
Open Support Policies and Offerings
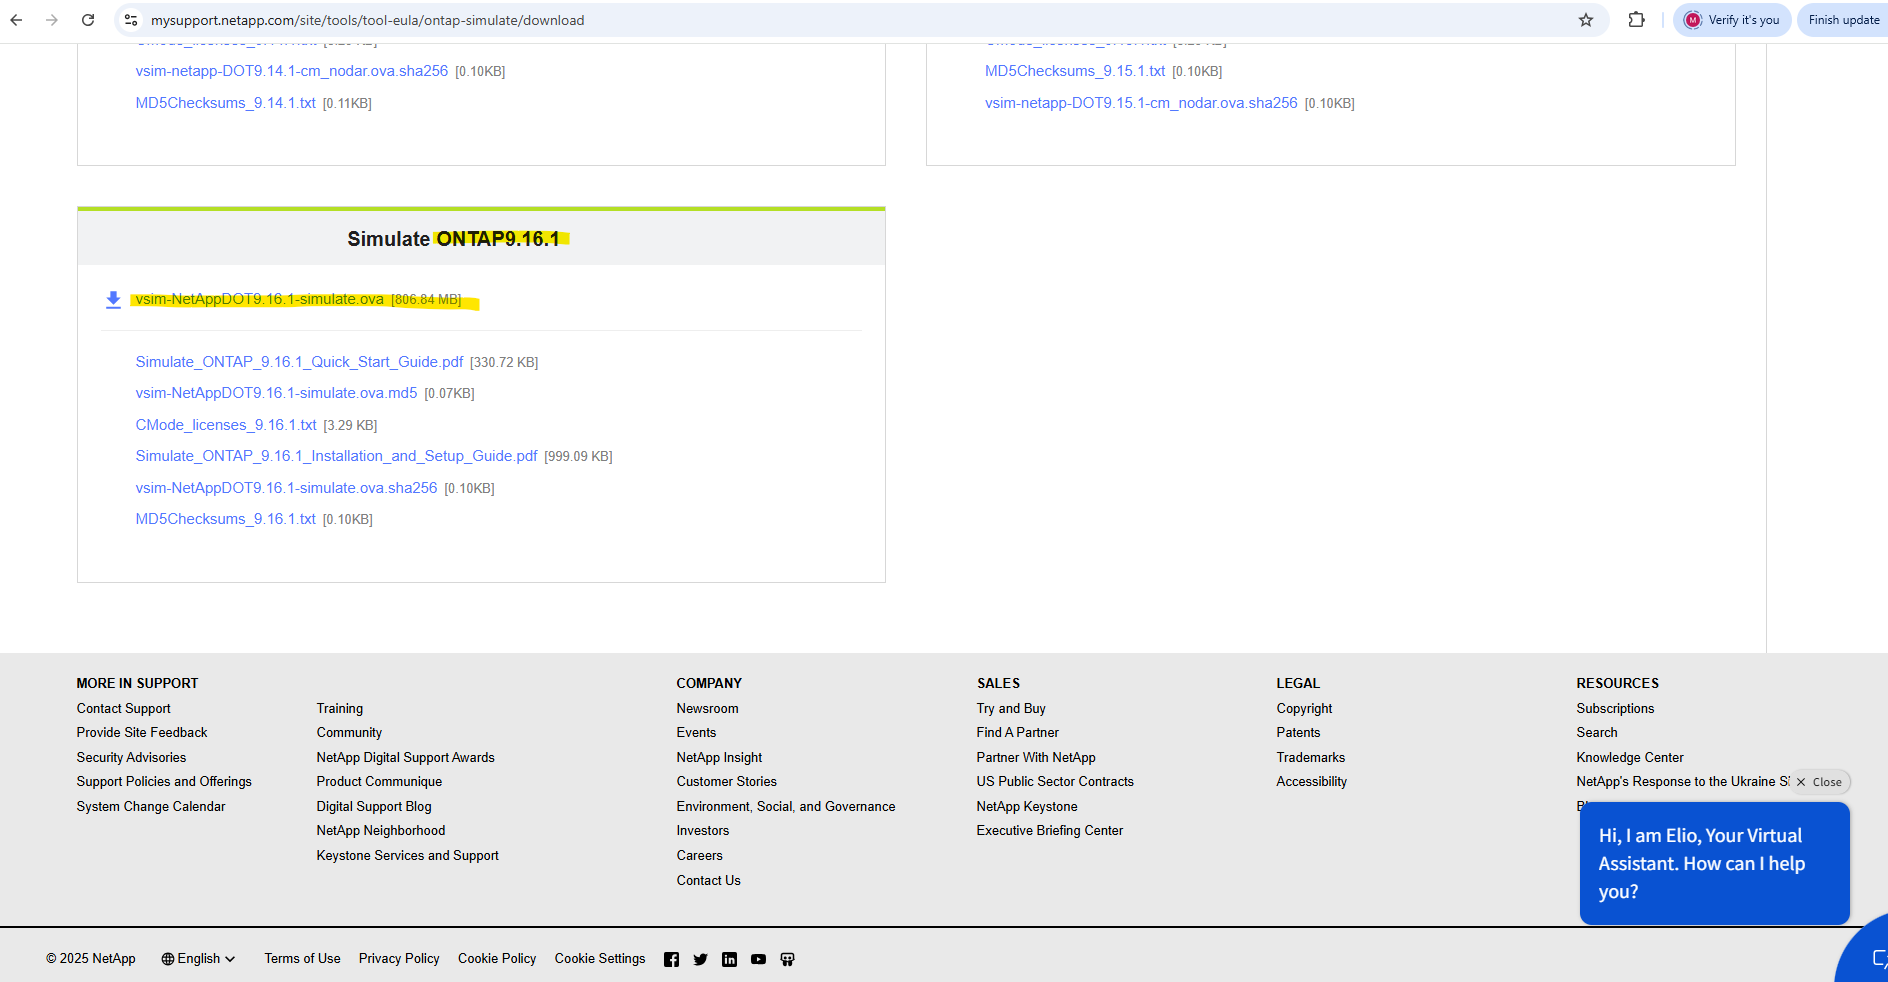click(x=164, y=781)
